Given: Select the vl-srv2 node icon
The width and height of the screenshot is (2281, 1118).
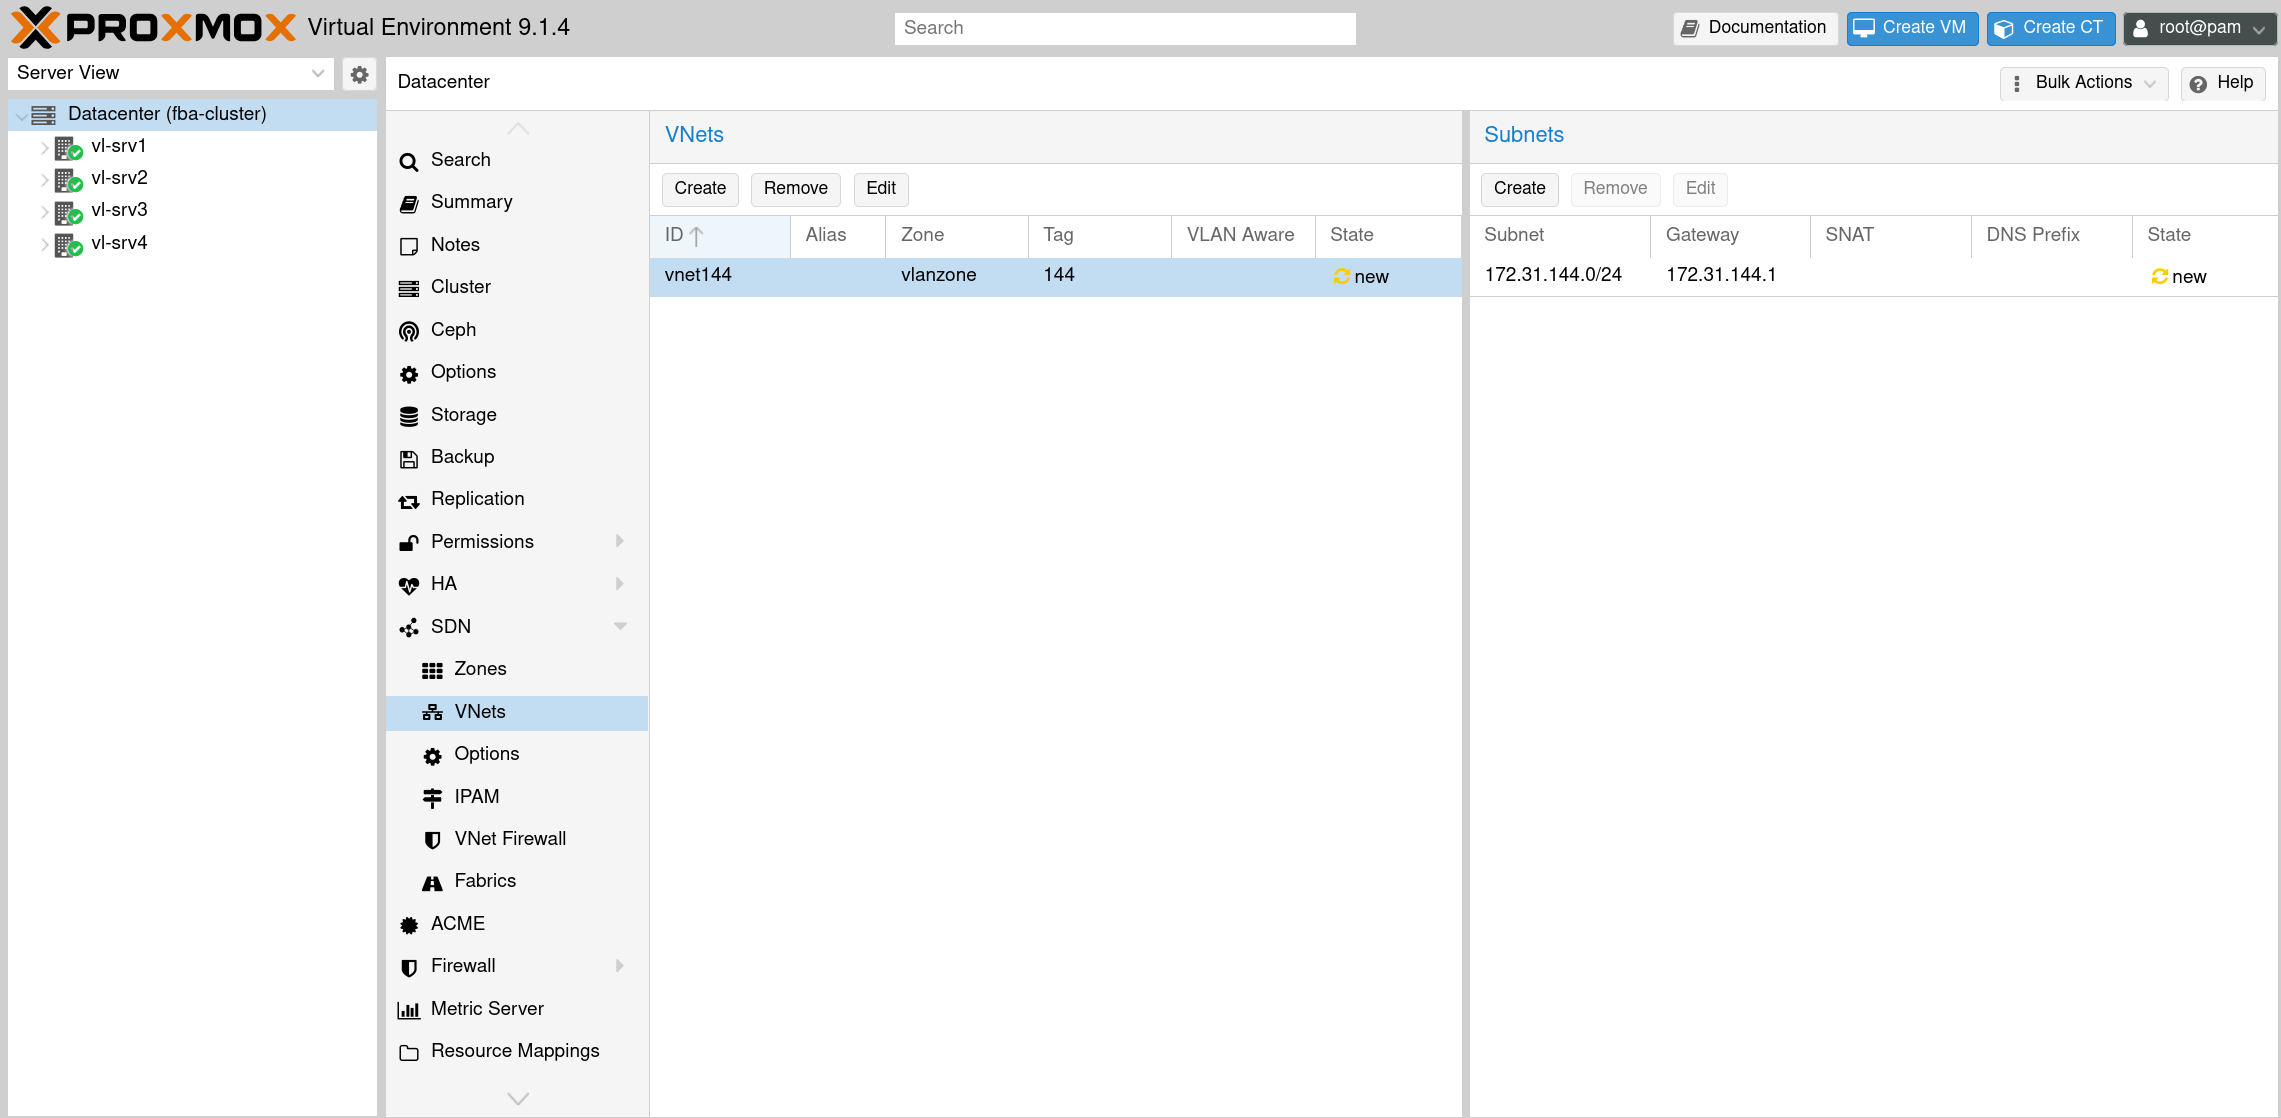Looking at the screenshot, I should coord(68,180).
